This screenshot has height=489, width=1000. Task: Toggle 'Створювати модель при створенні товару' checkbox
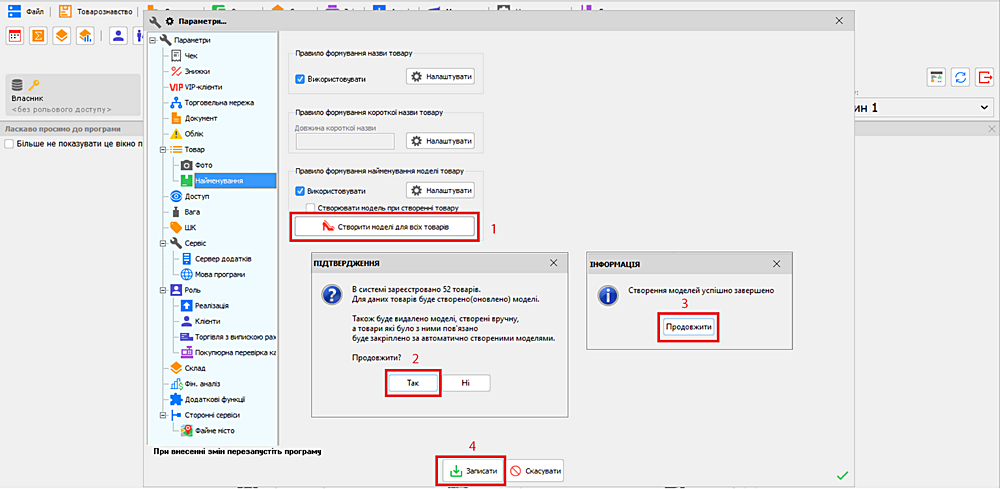click(x=311, y=208)
